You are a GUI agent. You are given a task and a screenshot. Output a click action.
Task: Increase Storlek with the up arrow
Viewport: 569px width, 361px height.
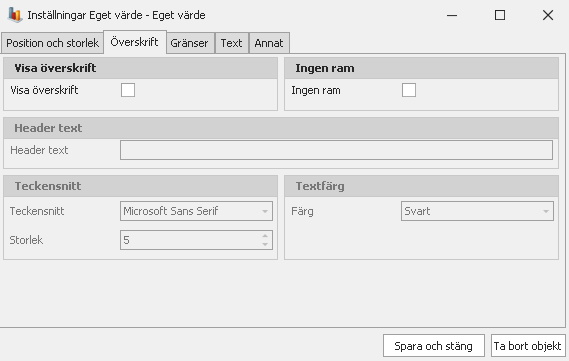[x=265, y=236]
